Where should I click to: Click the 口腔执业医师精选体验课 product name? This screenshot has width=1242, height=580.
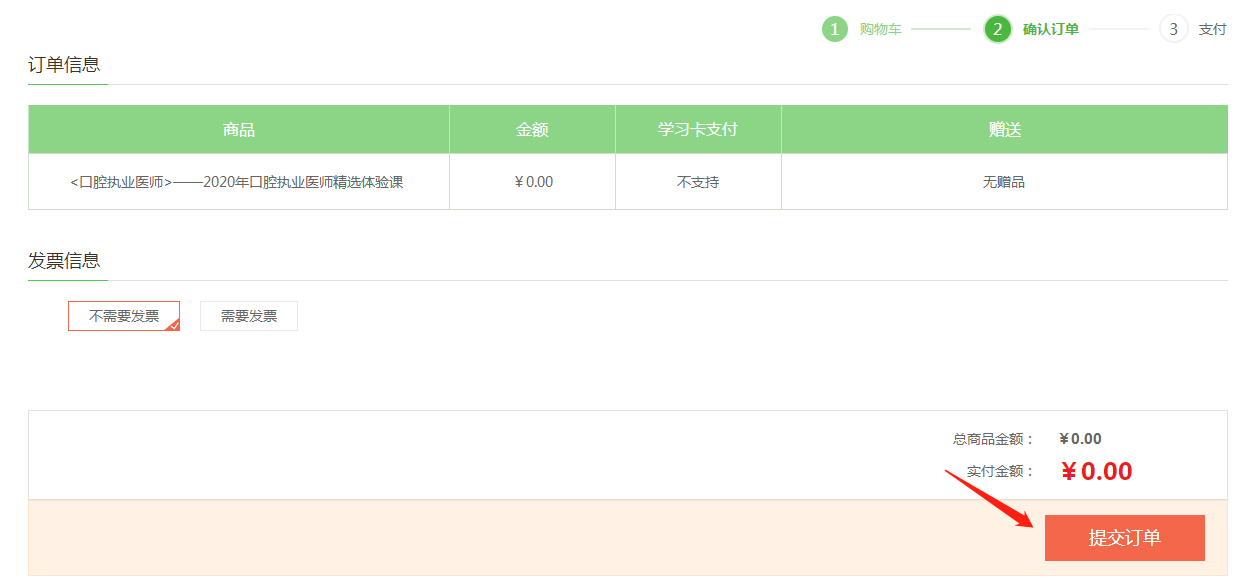coord(237,182)
